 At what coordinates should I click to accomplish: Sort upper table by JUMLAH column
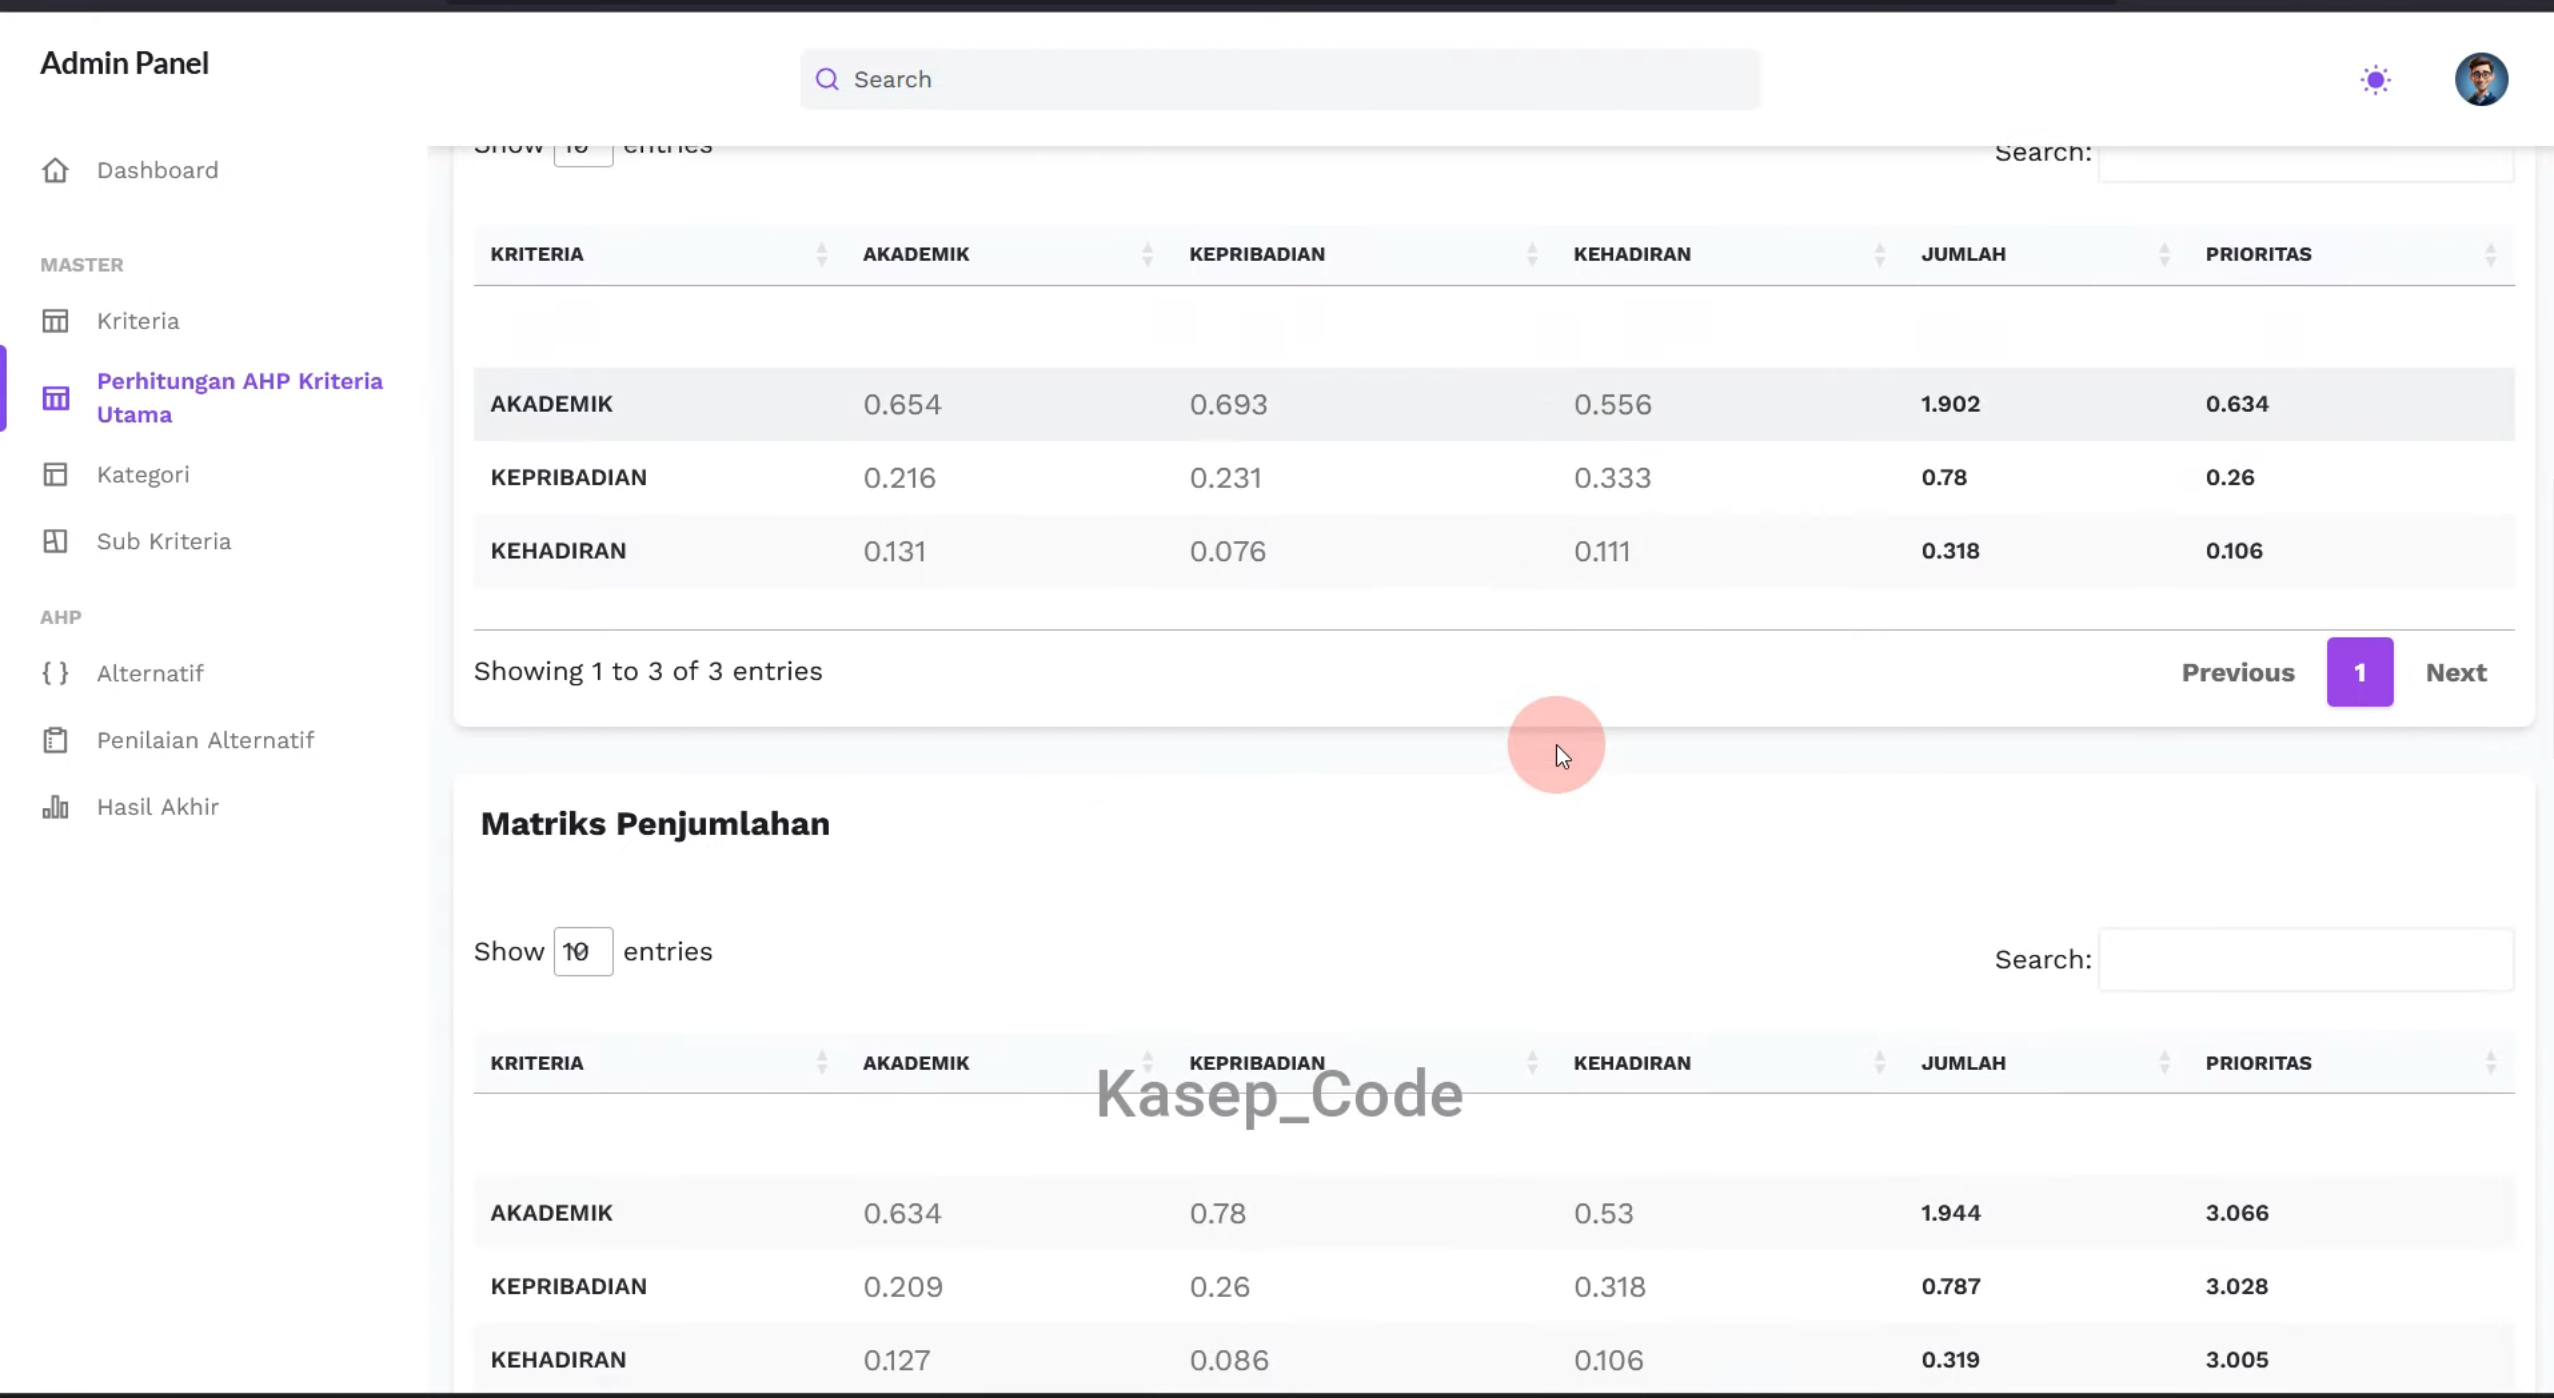2164,254
